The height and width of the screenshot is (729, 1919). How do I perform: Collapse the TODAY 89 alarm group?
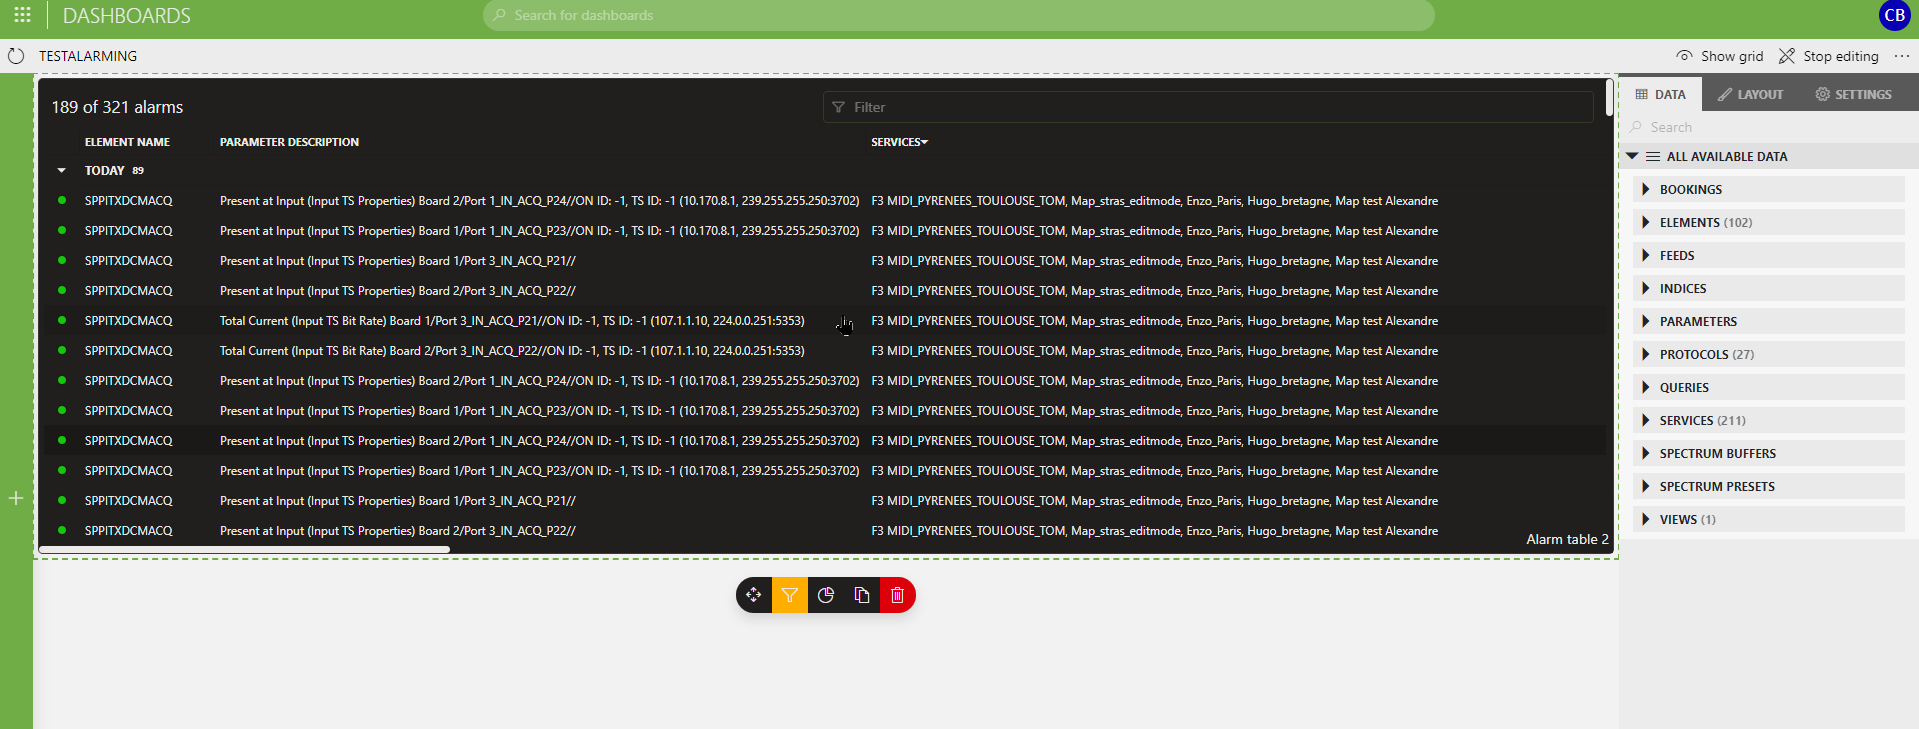(x=61, y=171)
